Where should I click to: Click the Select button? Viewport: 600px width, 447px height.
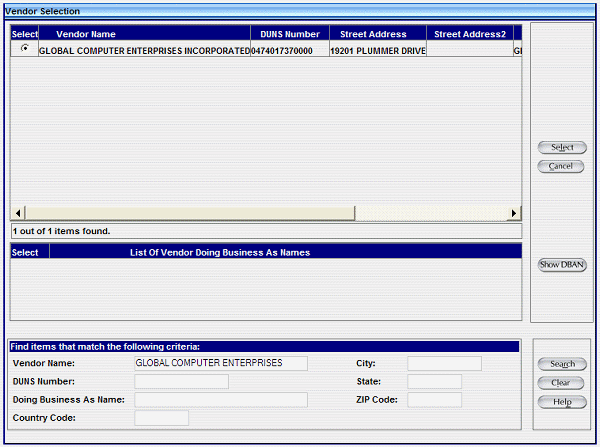562,147
